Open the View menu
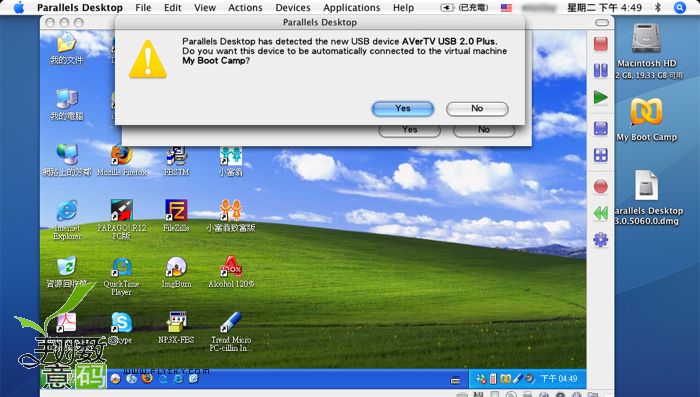This screenshot has width=700, height=397. pos(205,8)
